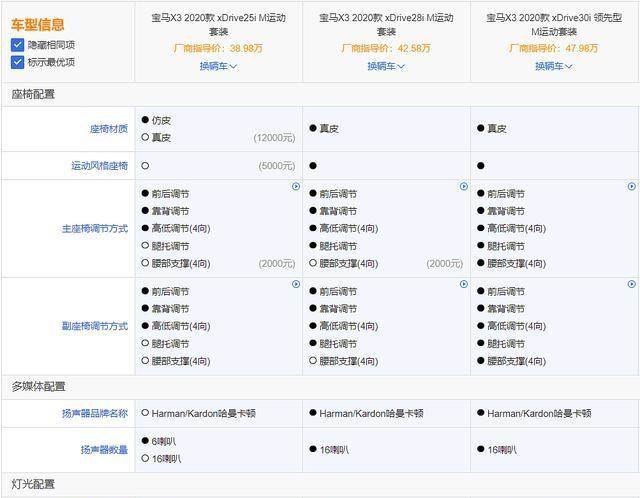Image resolution: width=640 pixels, height=498 pixels.
Task: Click the (12000元) 真皮 option price
Action: 274,138
